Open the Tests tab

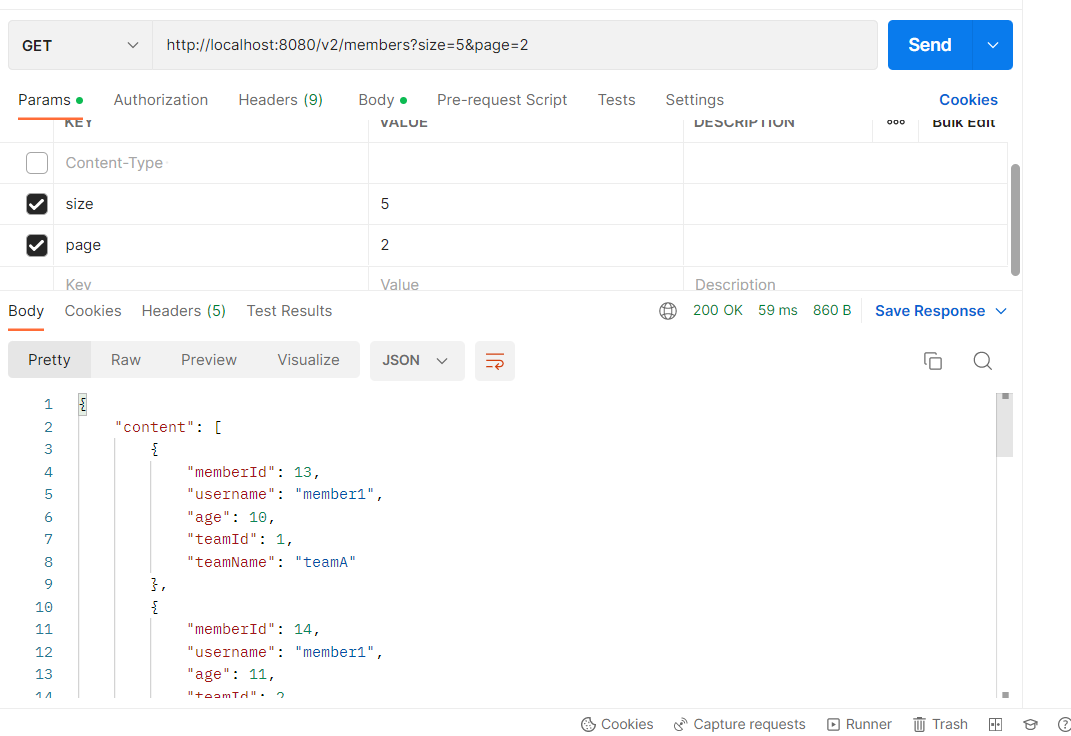tap(616, 100)
